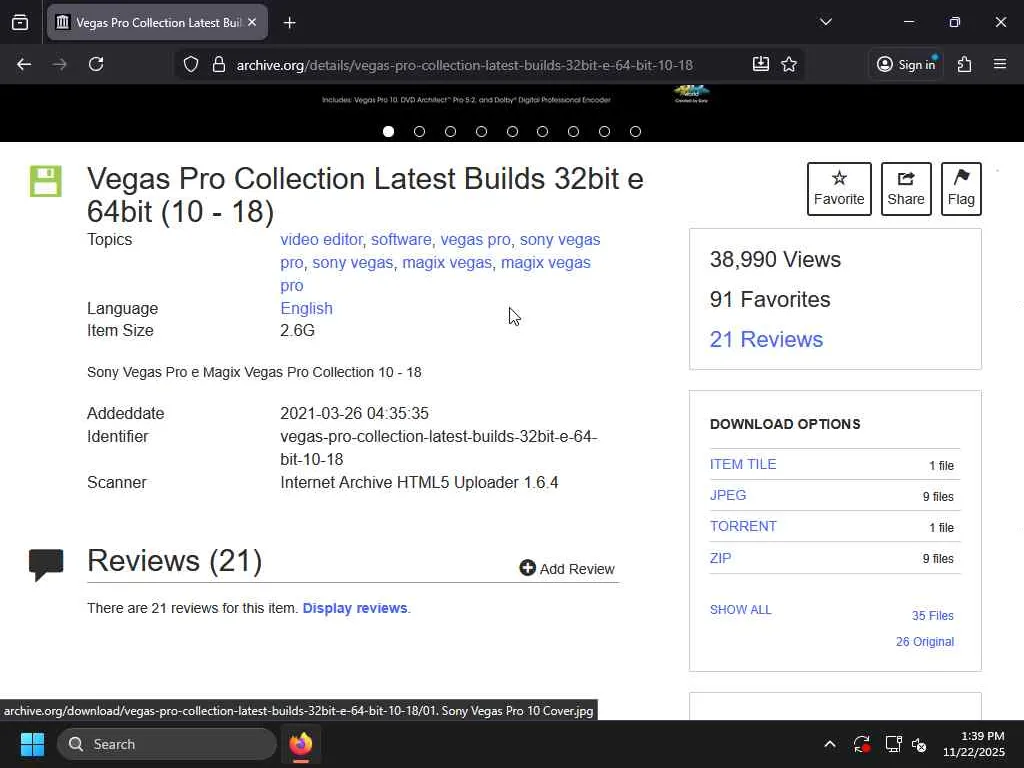Click the taskbar Search box
The width and height of the screenshot is (1024, 768).
point(167,744)
